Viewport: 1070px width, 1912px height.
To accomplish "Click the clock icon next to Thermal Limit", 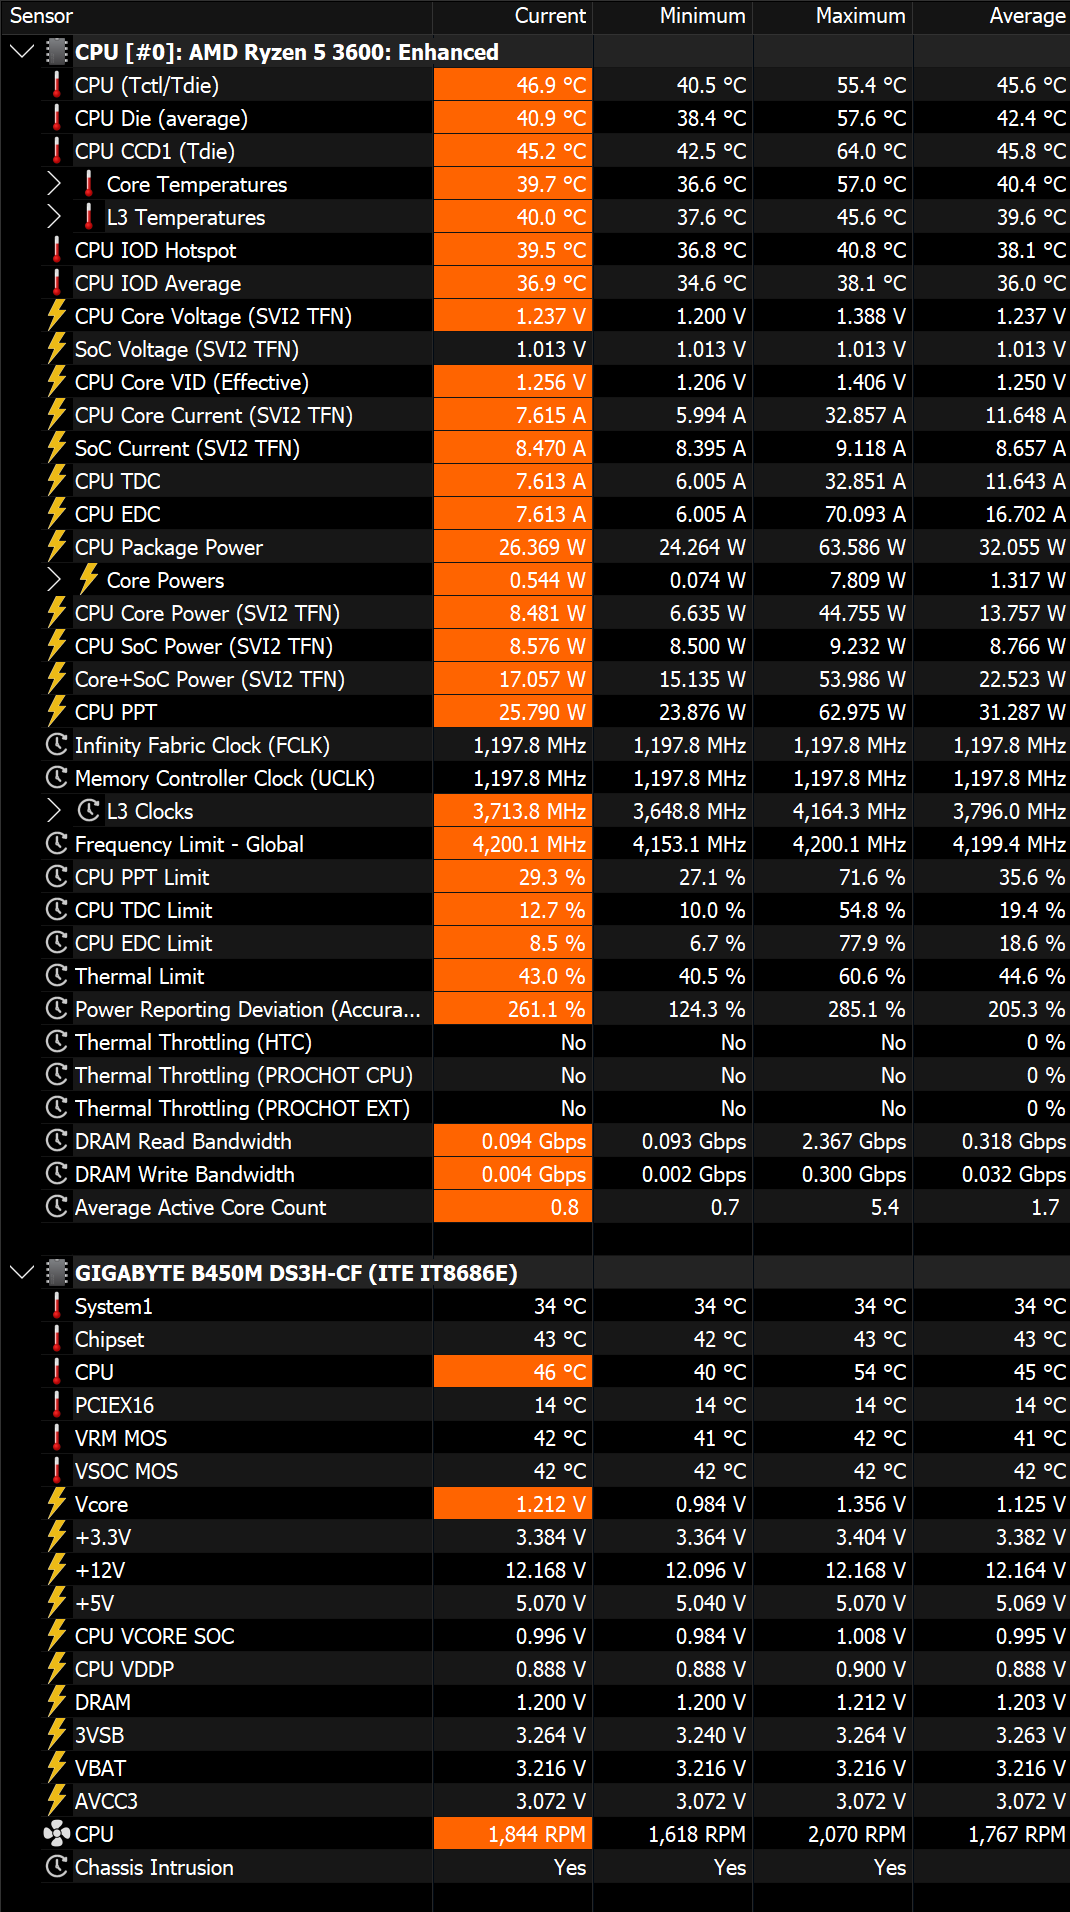I will tap(57, 976).
